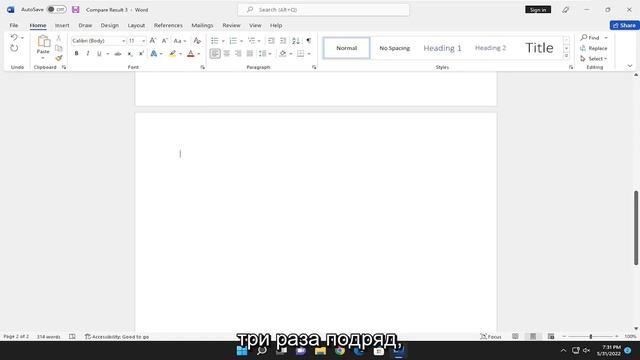640x360 pixels.
Task: Open the Borders dropdown arrow
Action: (309, 53)
